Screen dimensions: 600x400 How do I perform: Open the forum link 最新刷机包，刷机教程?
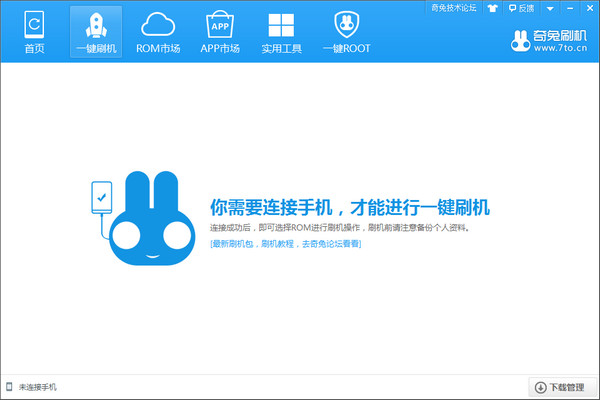coord(285,244)
